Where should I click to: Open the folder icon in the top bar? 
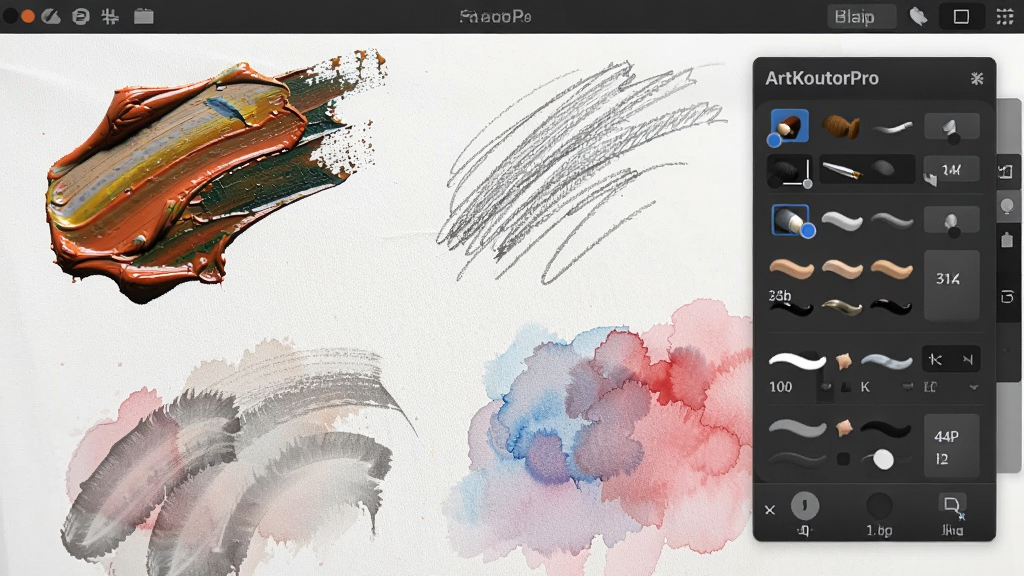[144, 16]
